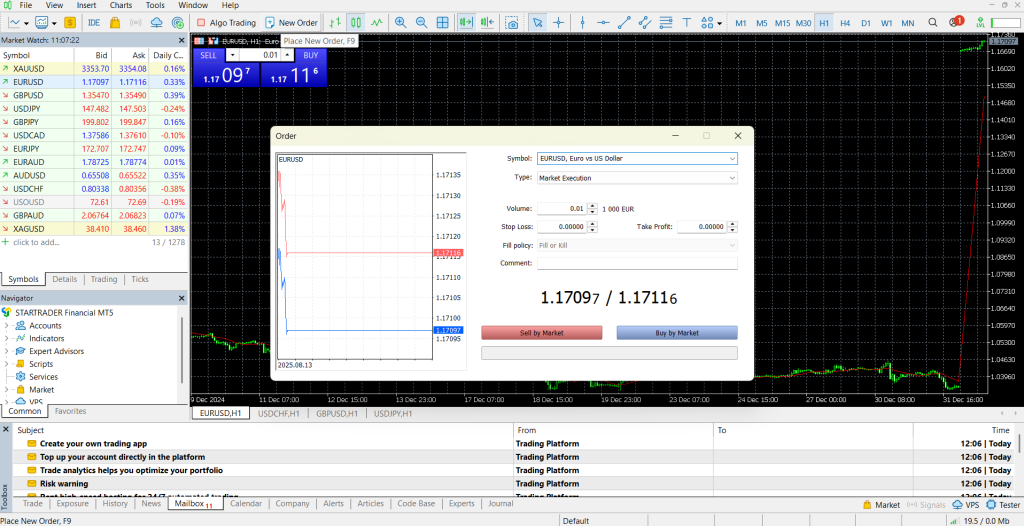Open account notifications icon with badge

955,22
